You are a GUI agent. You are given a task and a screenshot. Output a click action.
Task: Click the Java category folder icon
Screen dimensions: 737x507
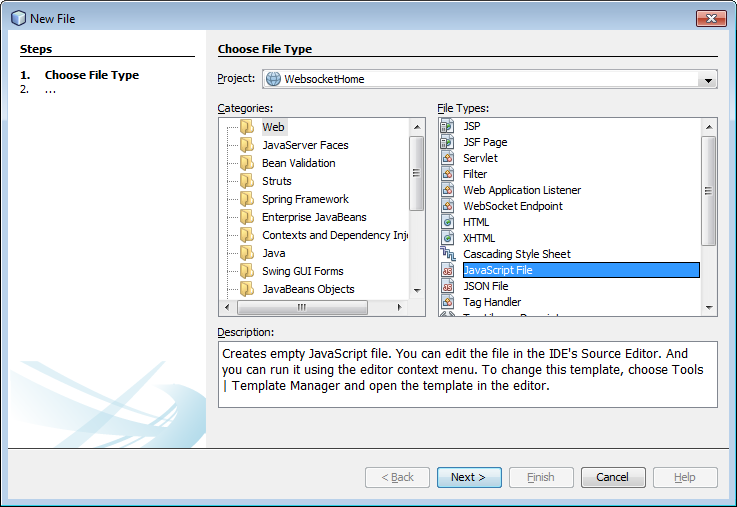[247, 253]
